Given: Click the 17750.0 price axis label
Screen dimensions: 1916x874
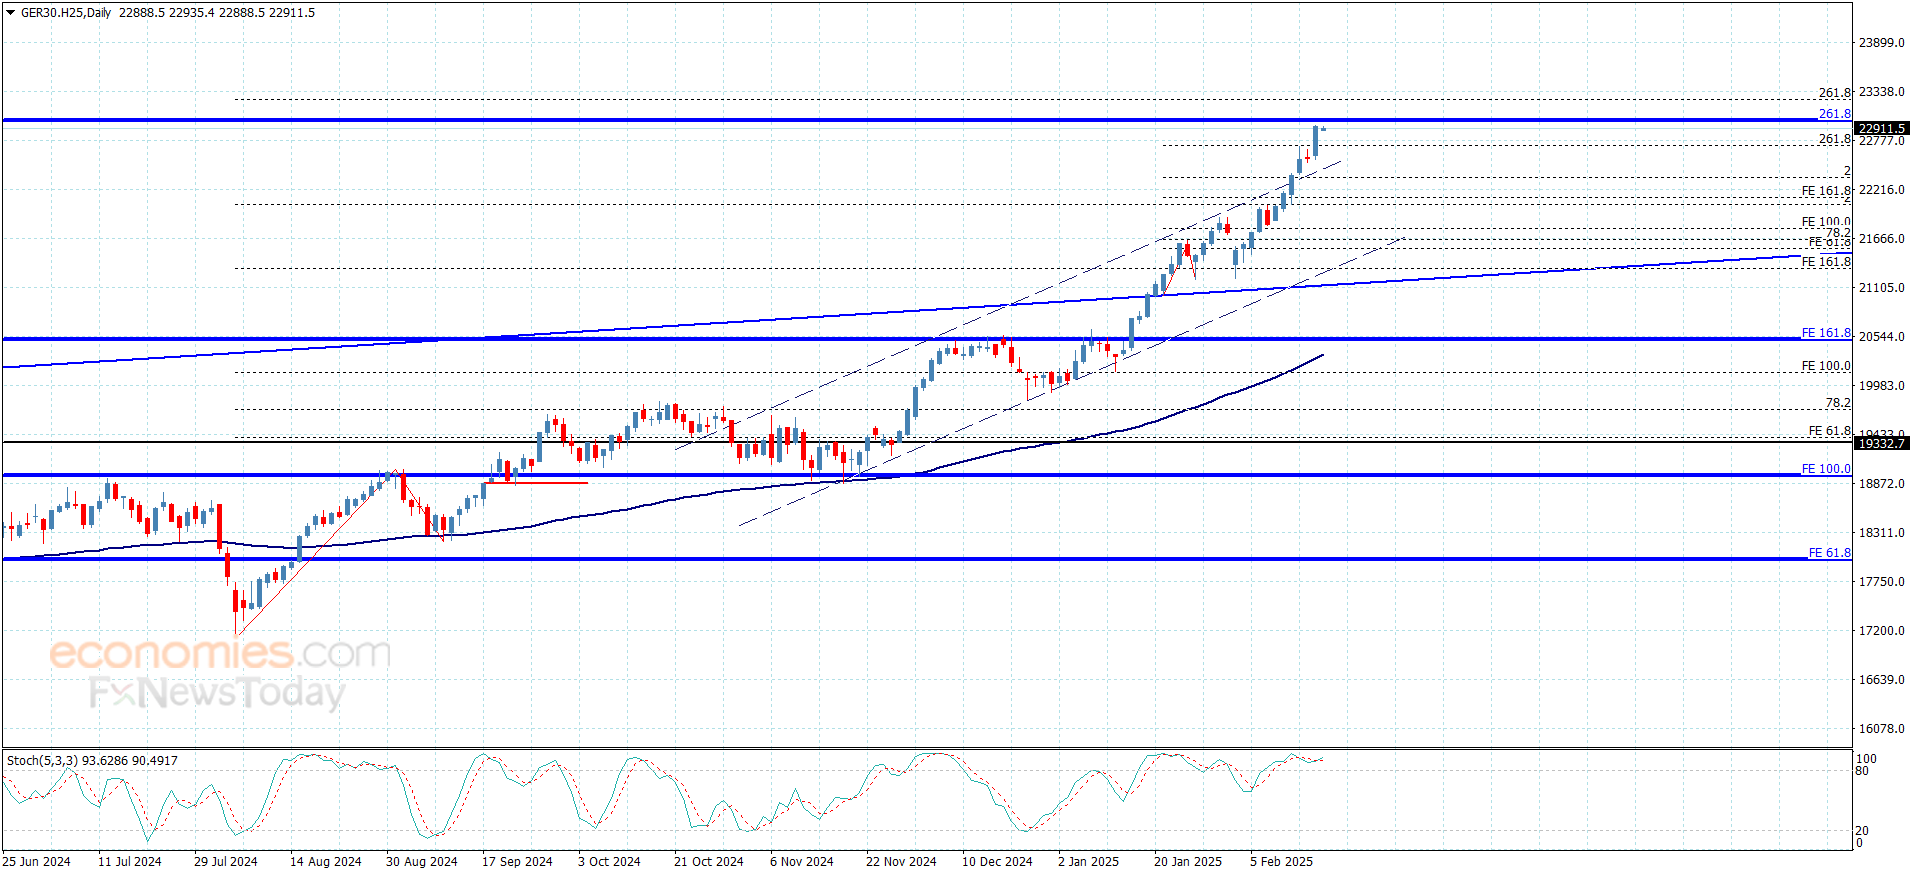Looking at the screenshot, I should click(x=1881, y=582).
